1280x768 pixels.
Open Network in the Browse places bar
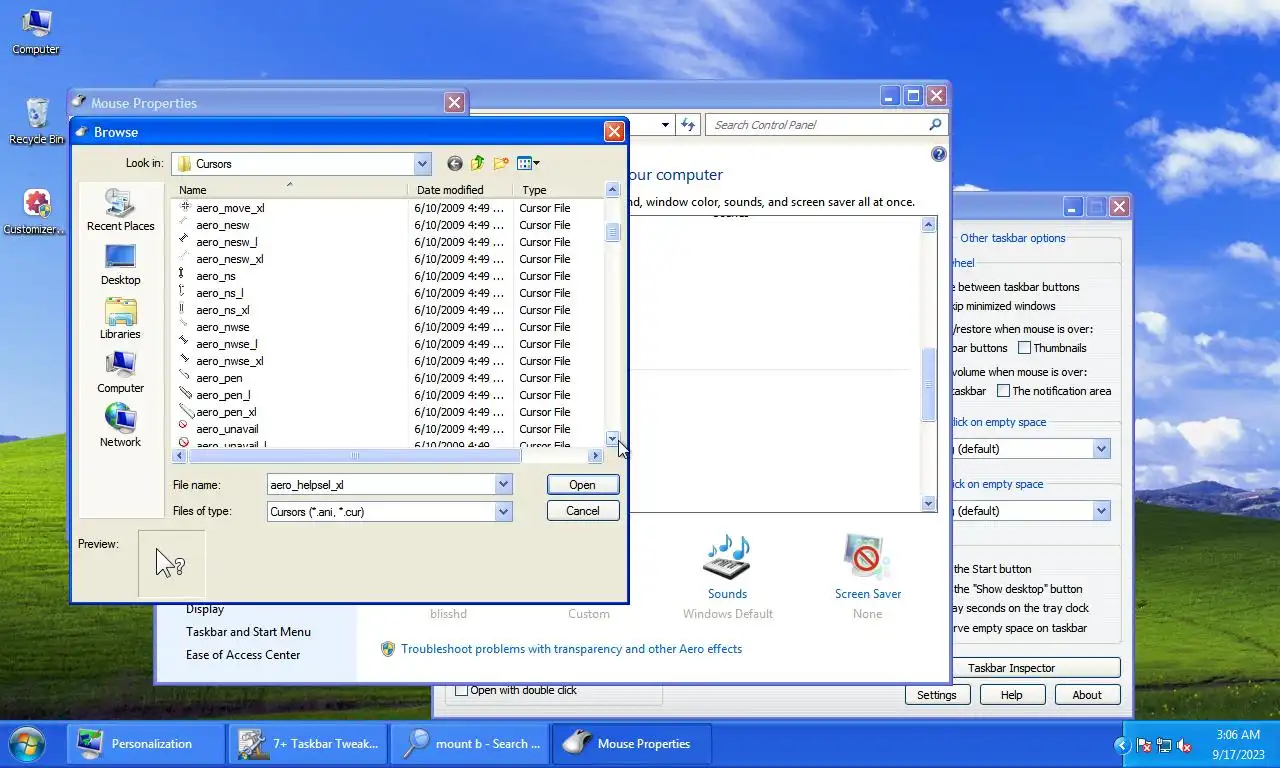click(x=120, y=427)
